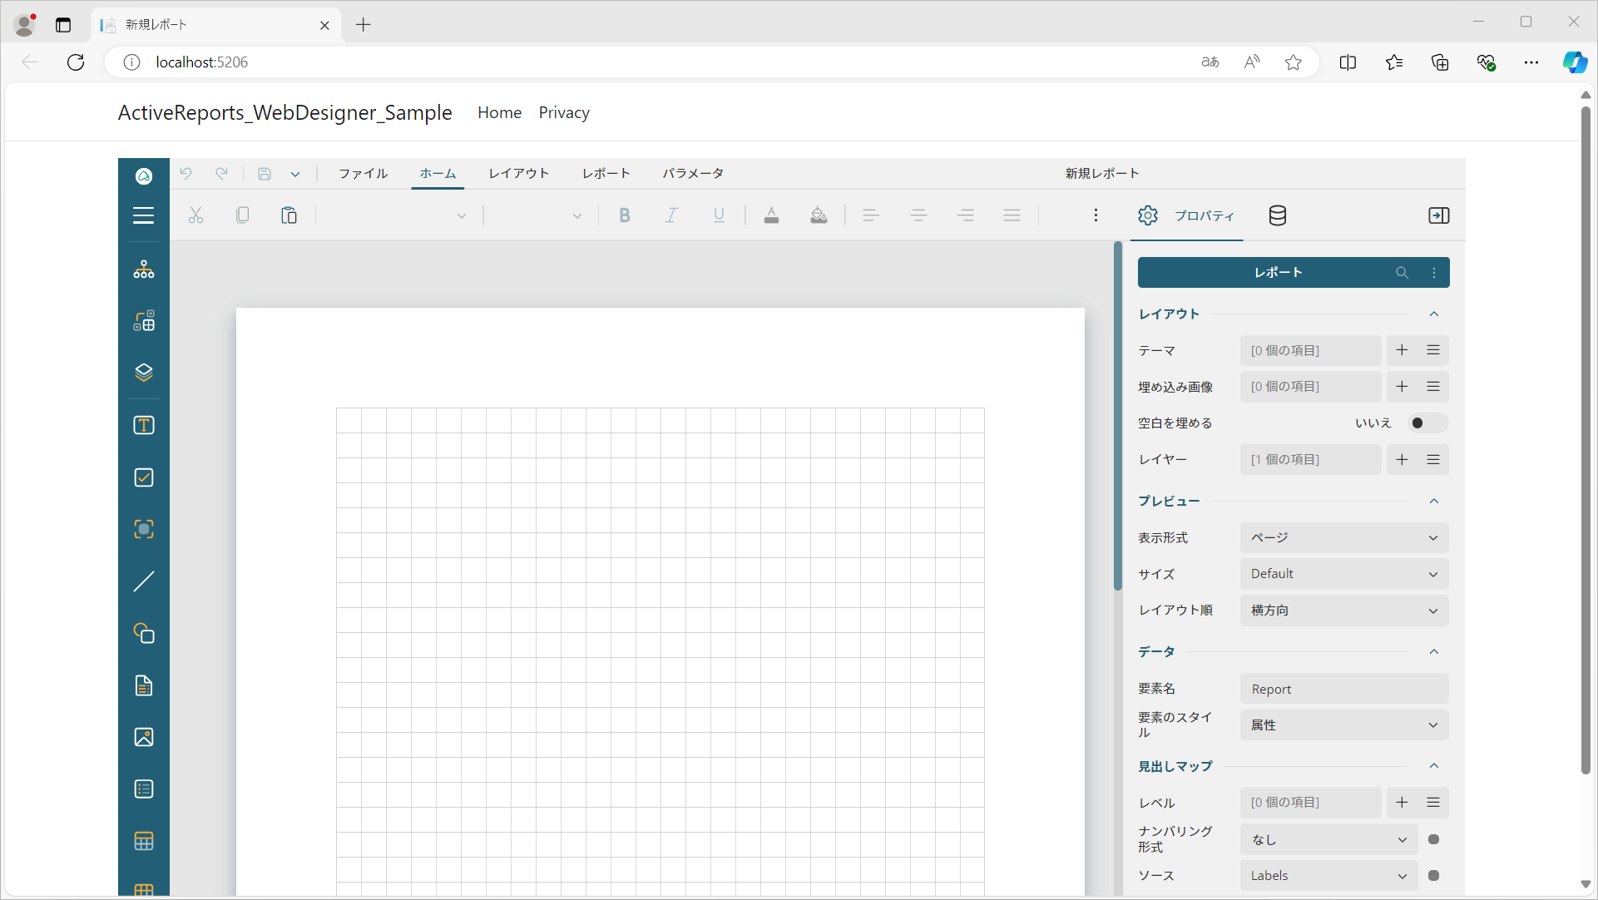Click the ActiveReports logo icon
This screenshot has width=1598, height=900.
pyautogui.click(x=144, y=175)
